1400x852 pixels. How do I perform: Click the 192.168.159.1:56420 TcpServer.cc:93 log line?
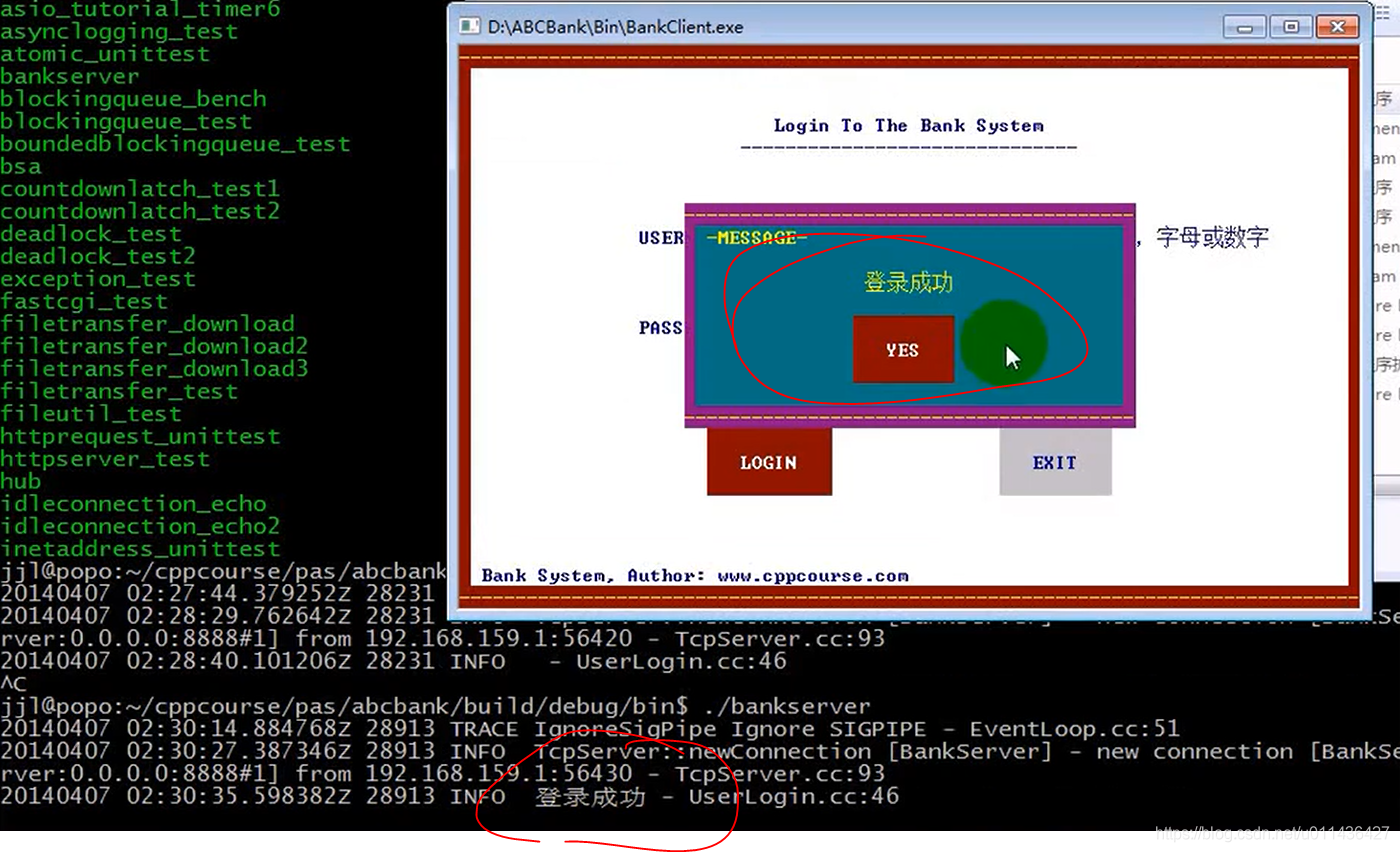point(443,638)
